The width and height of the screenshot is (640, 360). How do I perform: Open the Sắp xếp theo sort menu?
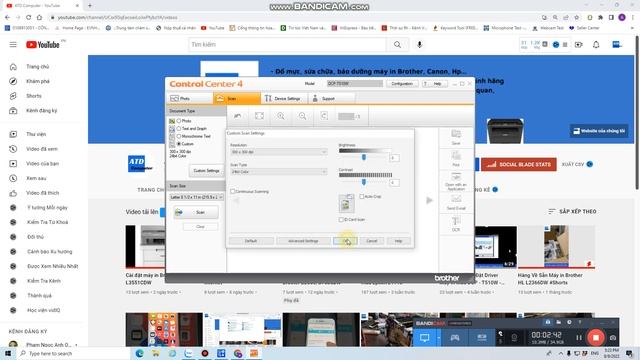572,211
